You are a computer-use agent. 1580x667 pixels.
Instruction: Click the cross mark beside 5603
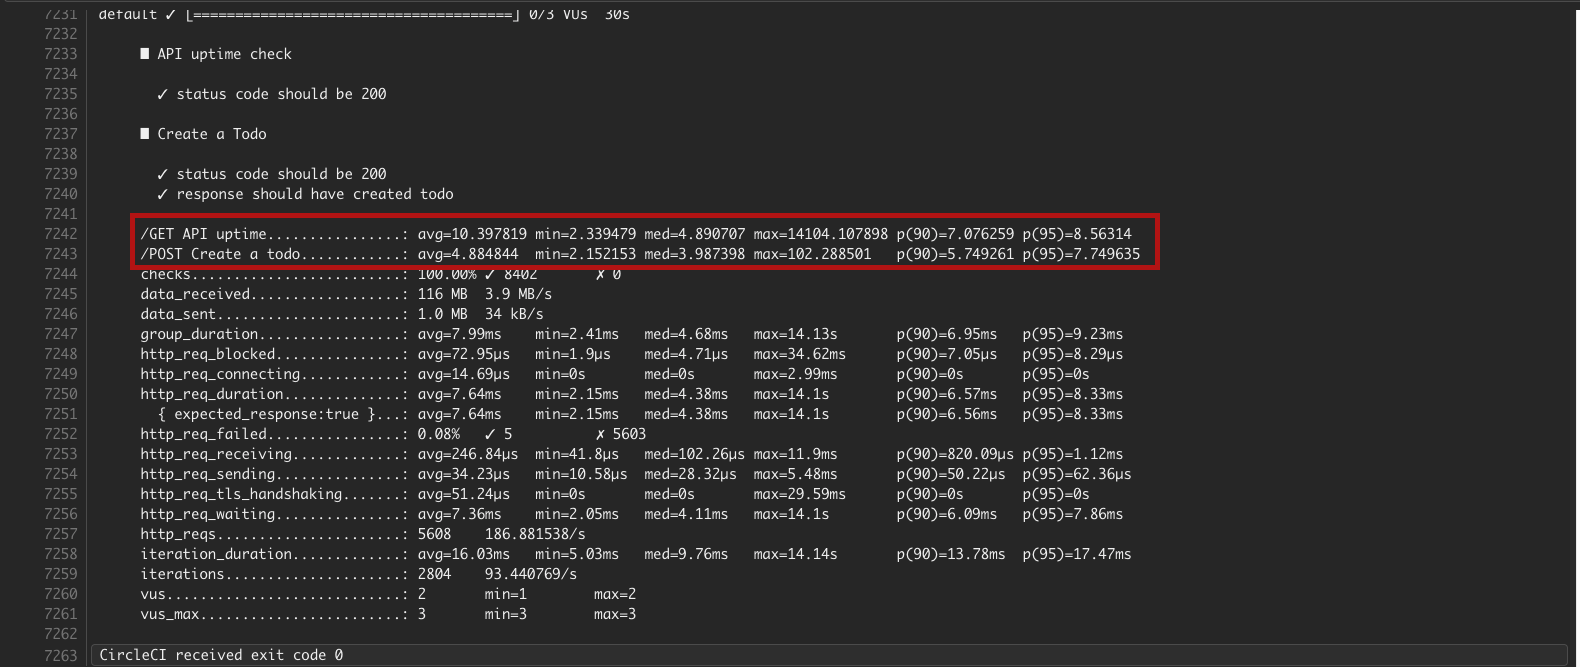pos(600,434)
